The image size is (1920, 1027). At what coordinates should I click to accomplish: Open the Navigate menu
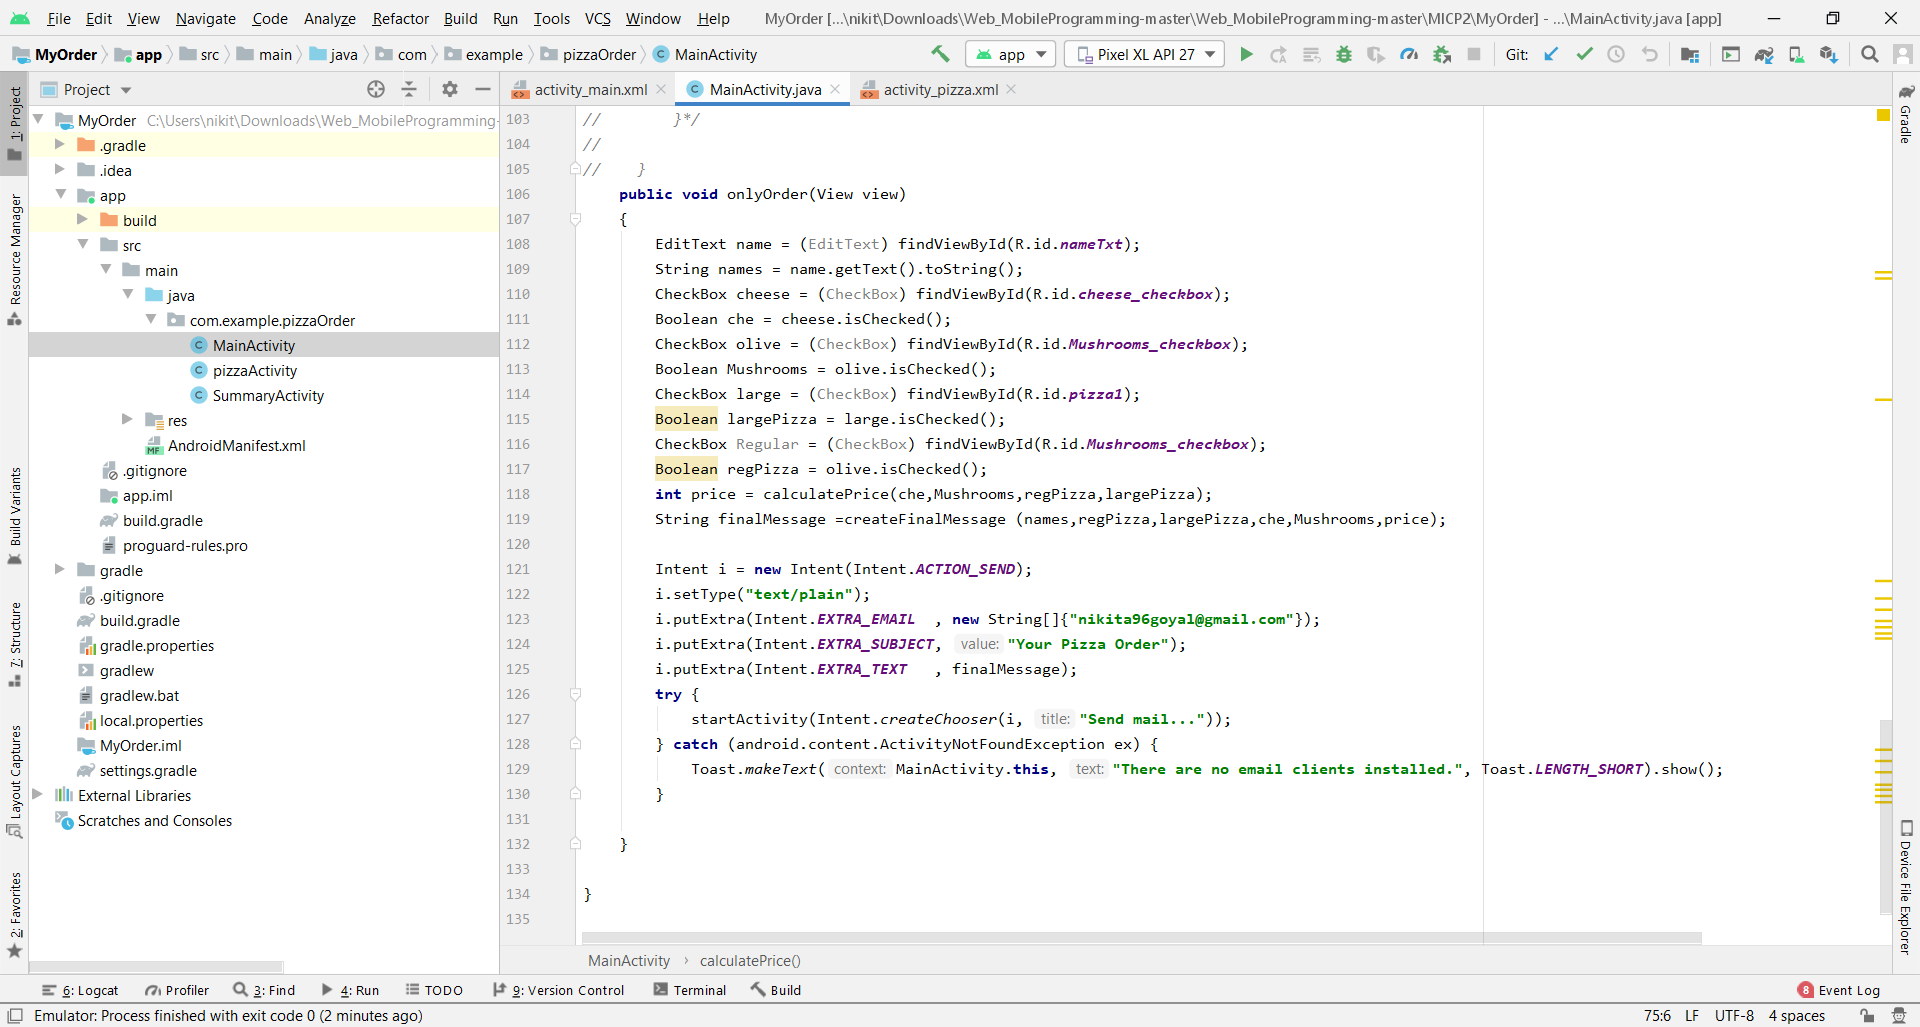click(x=206, y=18)
